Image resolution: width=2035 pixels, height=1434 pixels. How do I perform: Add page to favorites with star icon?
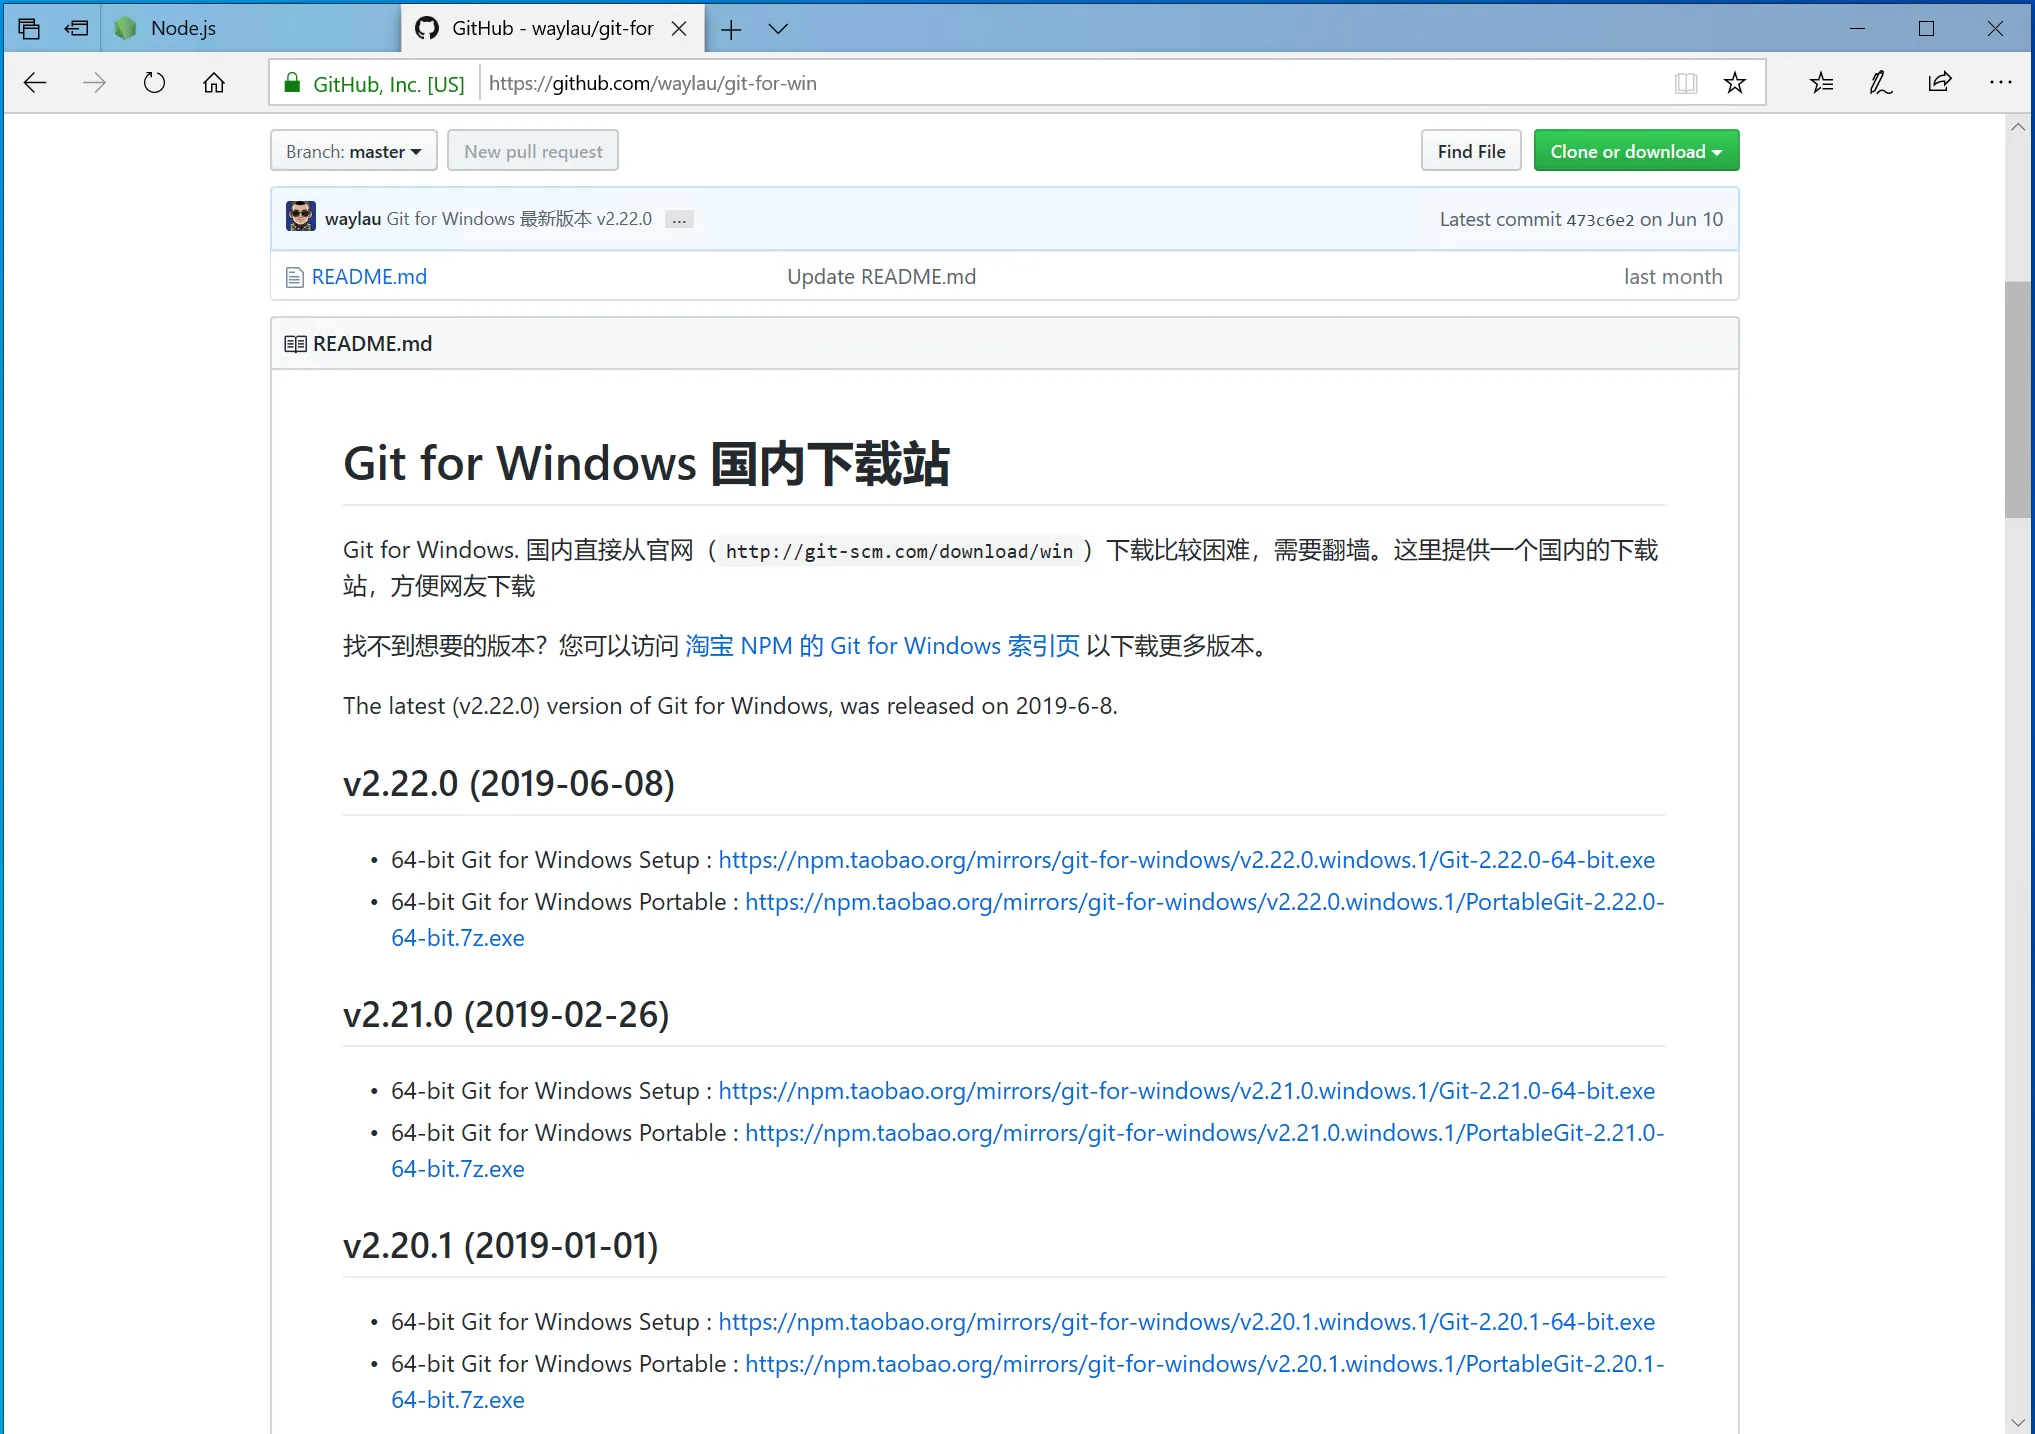pos(1735,83)
